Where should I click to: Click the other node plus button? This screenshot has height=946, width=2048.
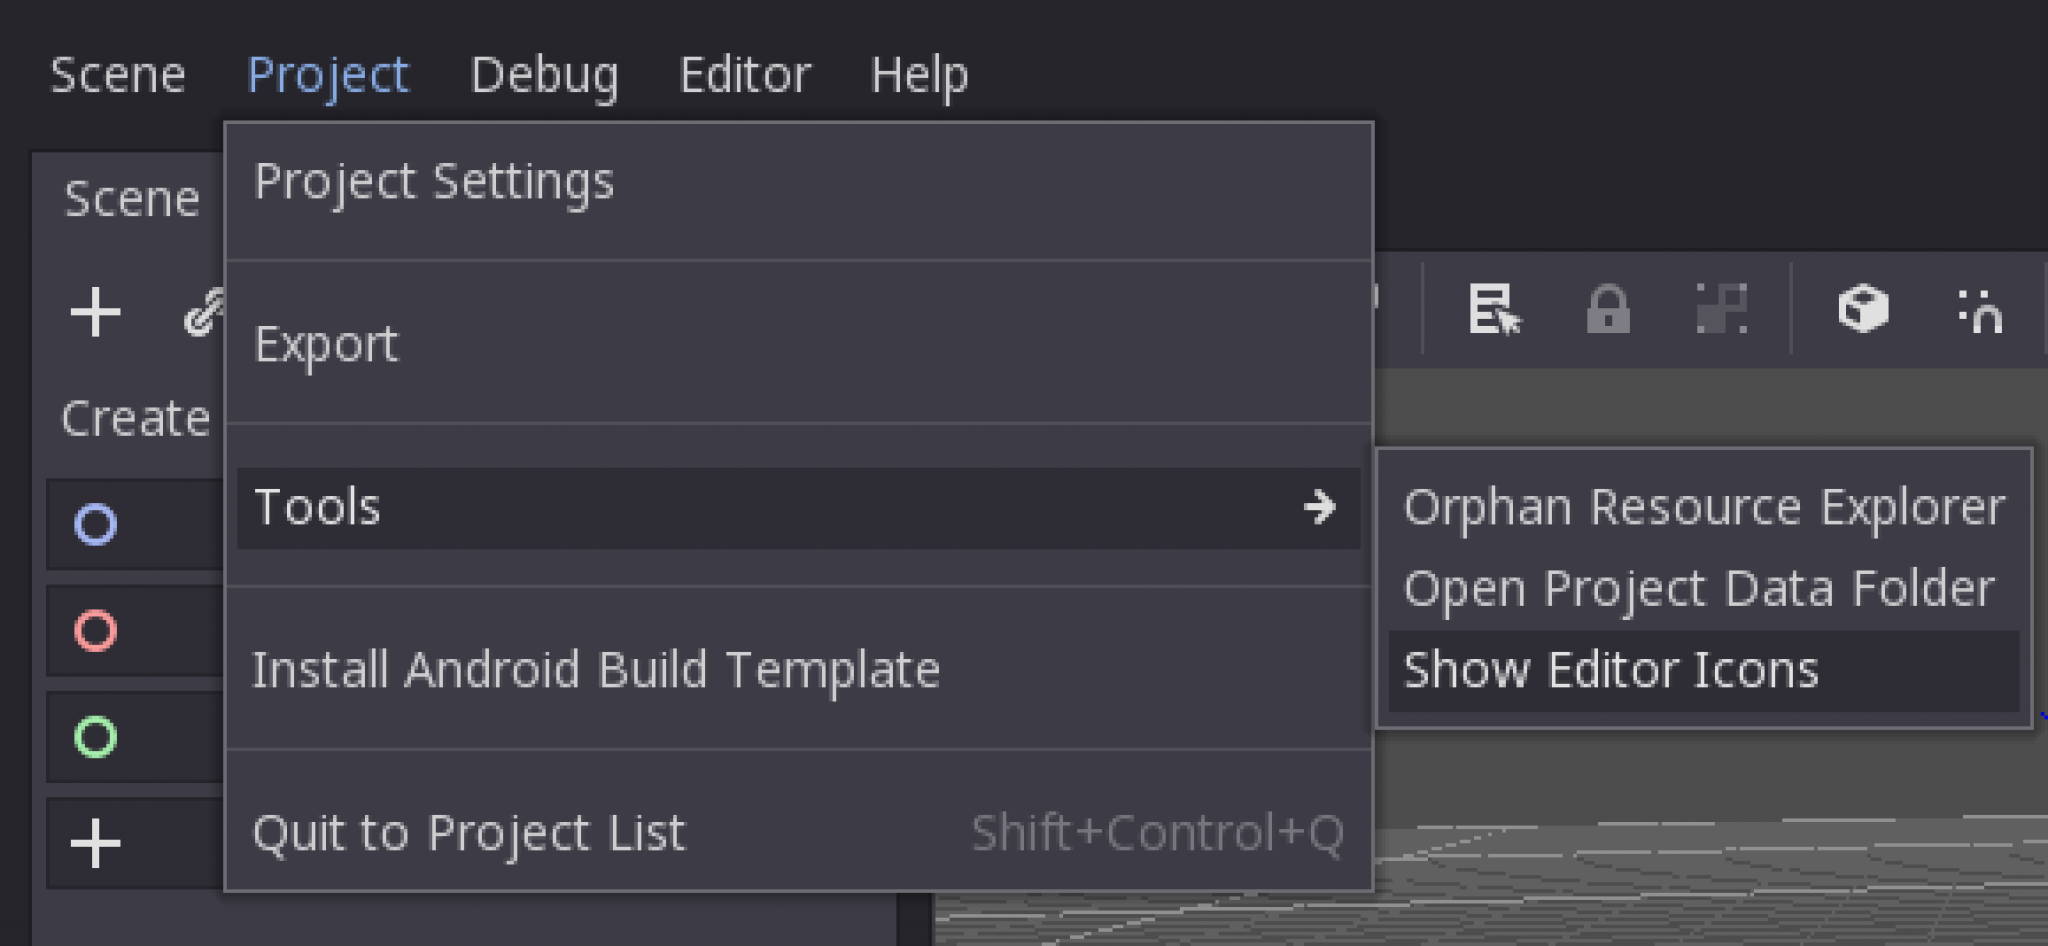click(x=96, y=843)
